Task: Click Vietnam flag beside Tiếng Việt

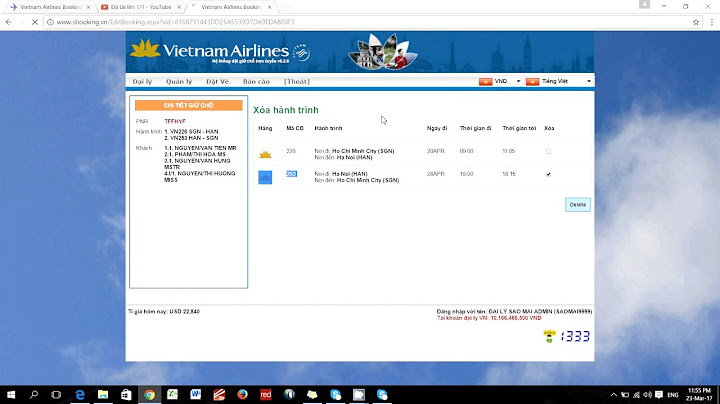Action: coord(532,81)
